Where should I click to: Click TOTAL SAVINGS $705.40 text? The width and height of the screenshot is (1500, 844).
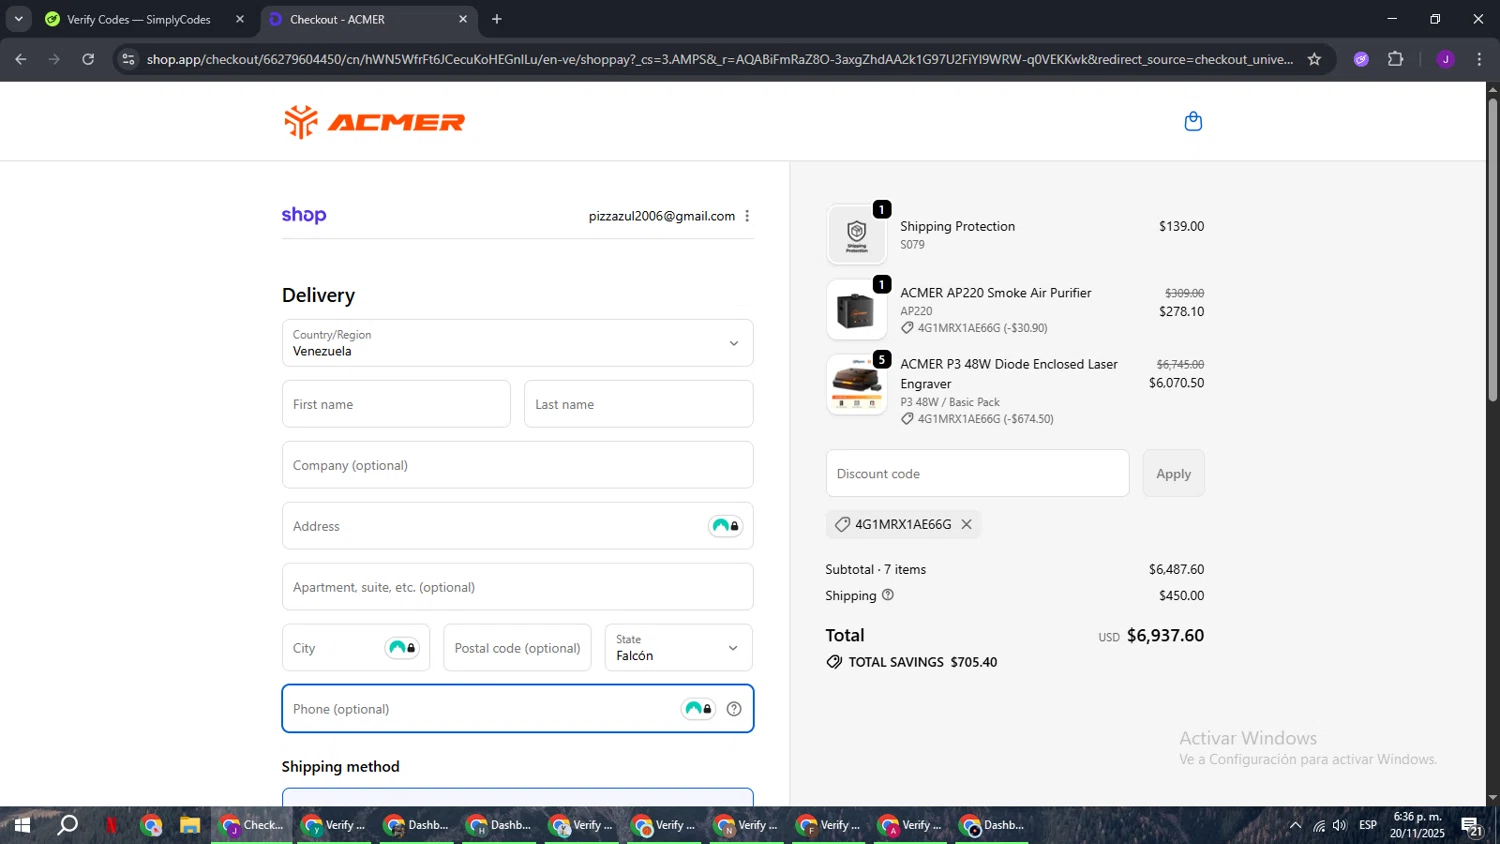pyautogui.click(x=922, y=662)
